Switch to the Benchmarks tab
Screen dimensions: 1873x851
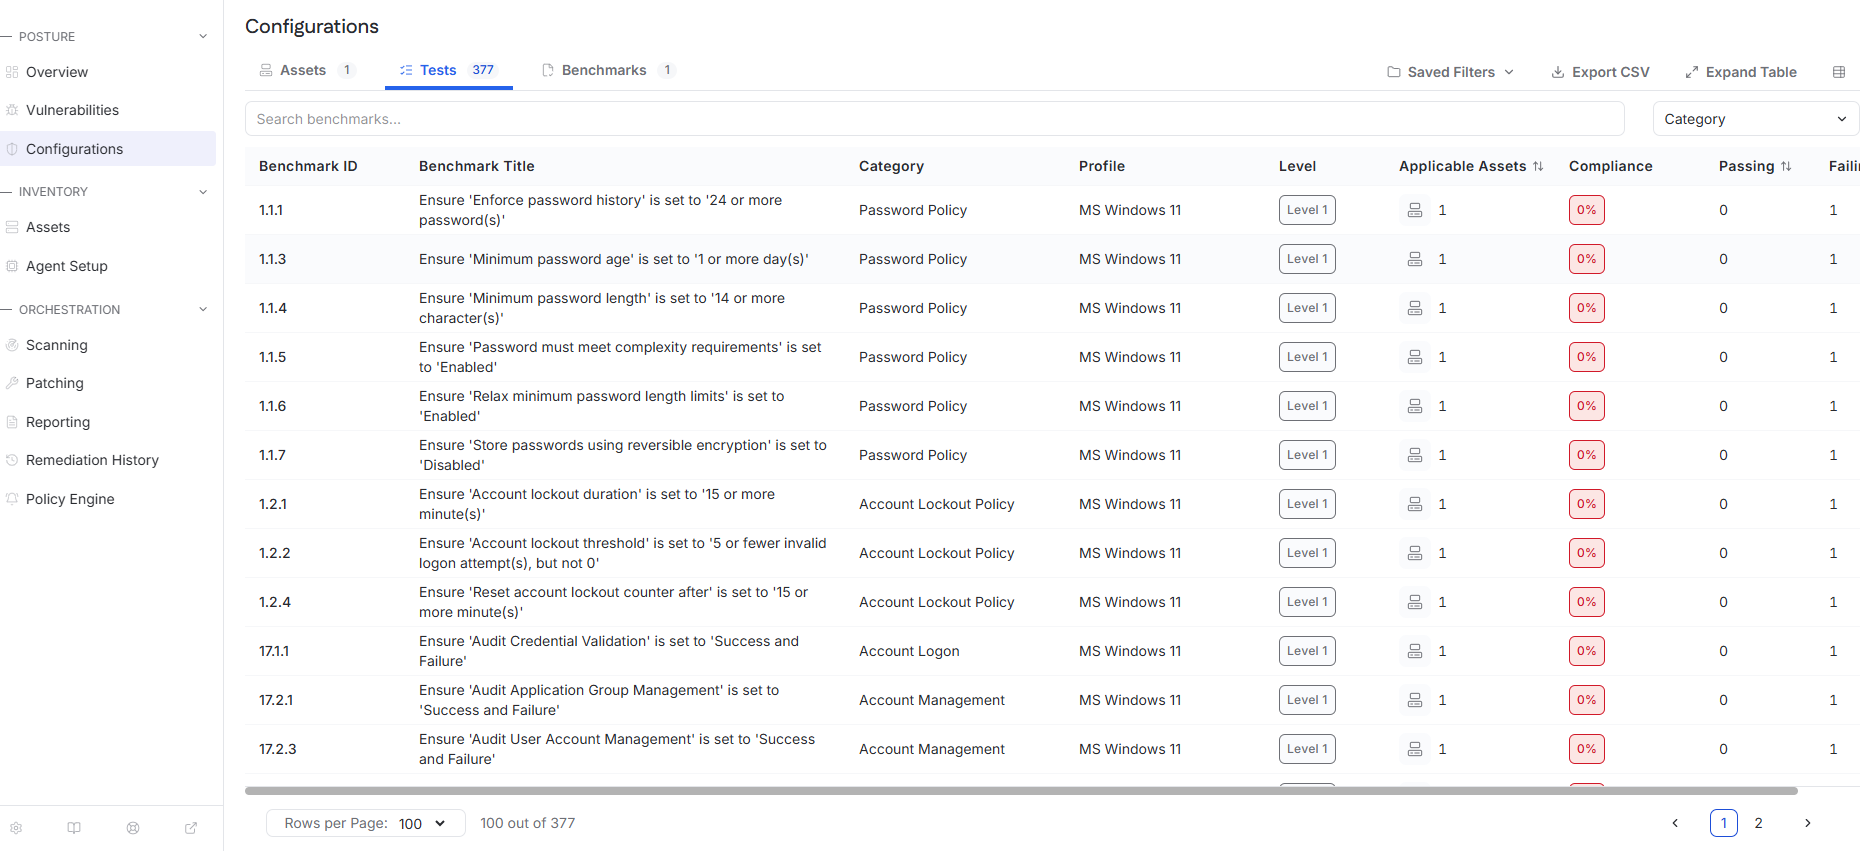point(608,70)
